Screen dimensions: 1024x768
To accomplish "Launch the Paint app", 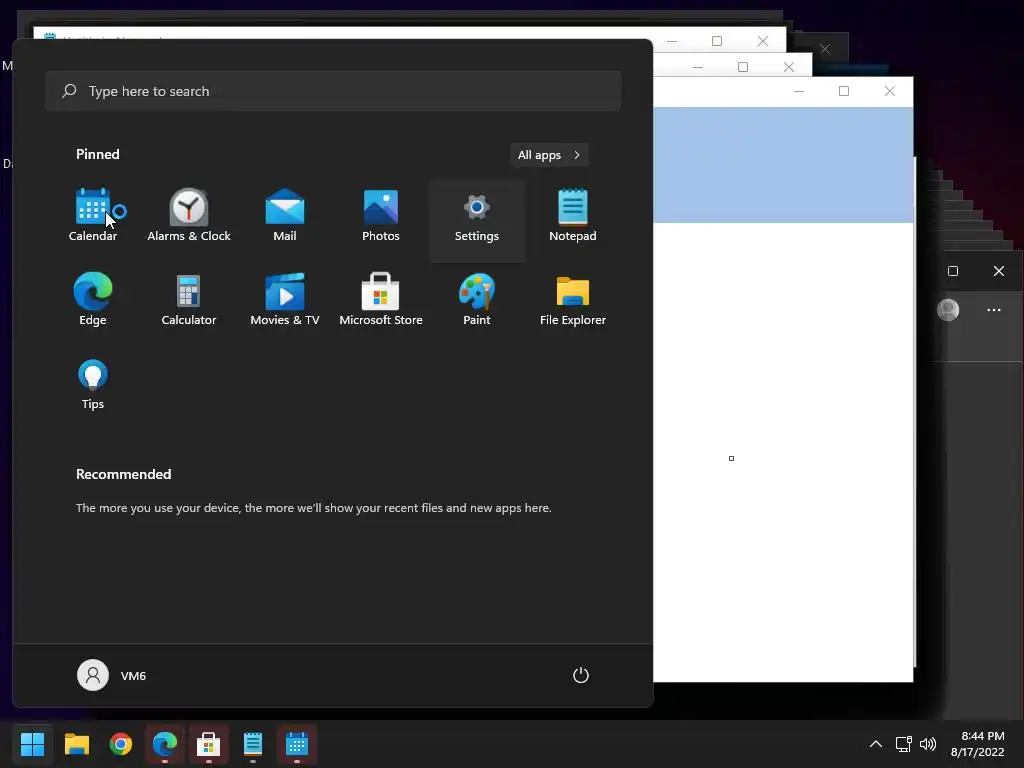I will coord(477,300).
